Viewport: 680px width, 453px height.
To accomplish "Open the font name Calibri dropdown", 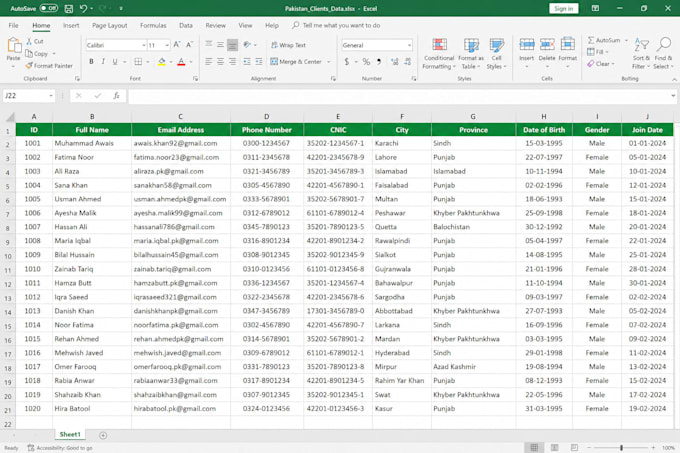I will tap(144, 45).
